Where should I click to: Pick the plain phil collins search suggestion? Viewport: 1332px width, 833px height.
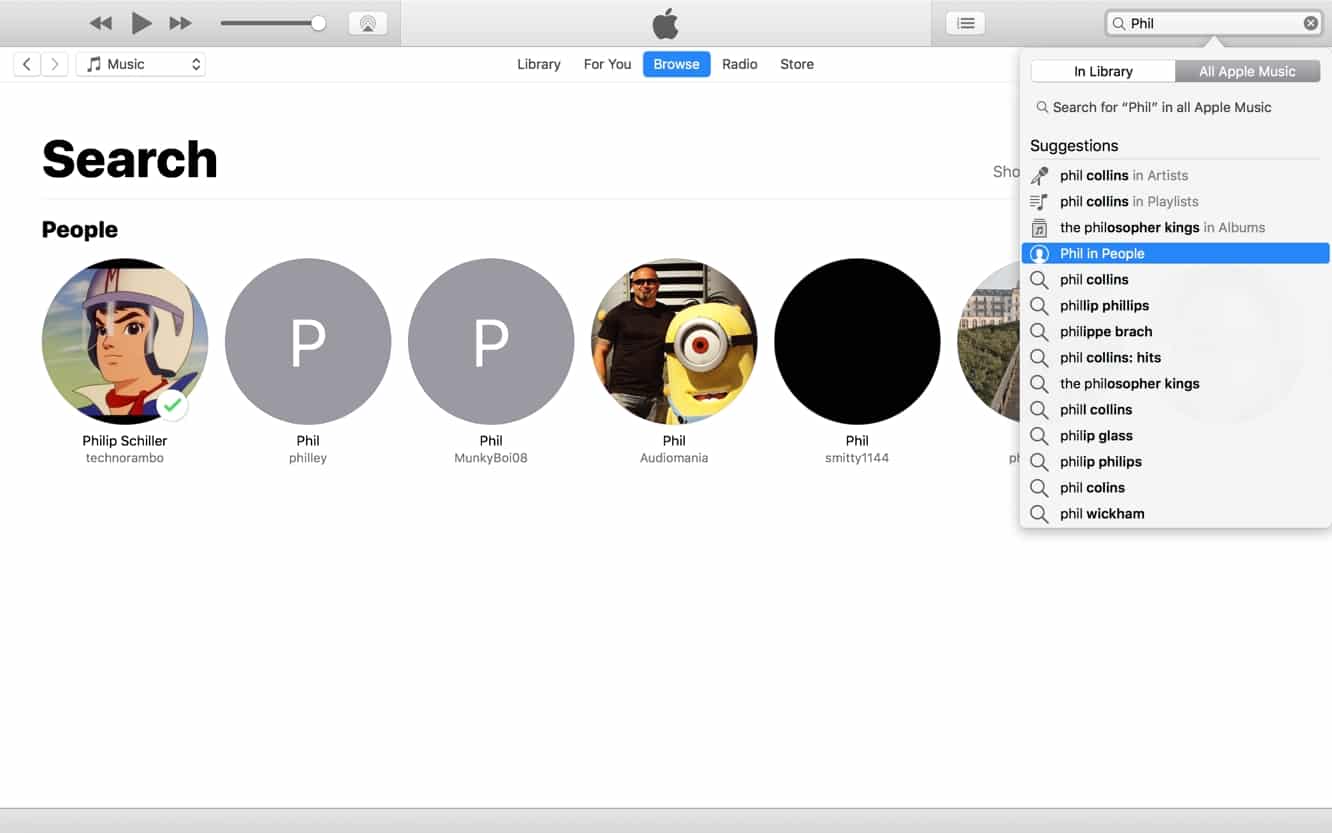pos(1175,279)
